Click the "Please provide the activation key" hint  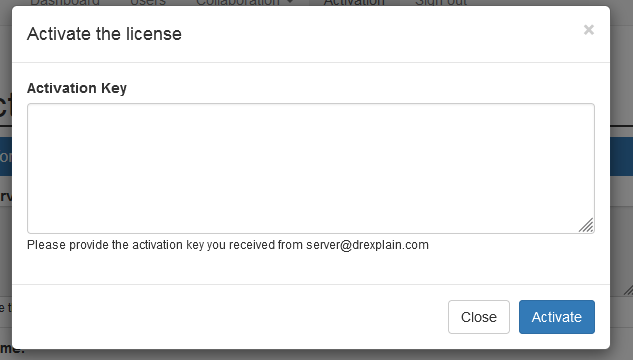coord(228,245)
